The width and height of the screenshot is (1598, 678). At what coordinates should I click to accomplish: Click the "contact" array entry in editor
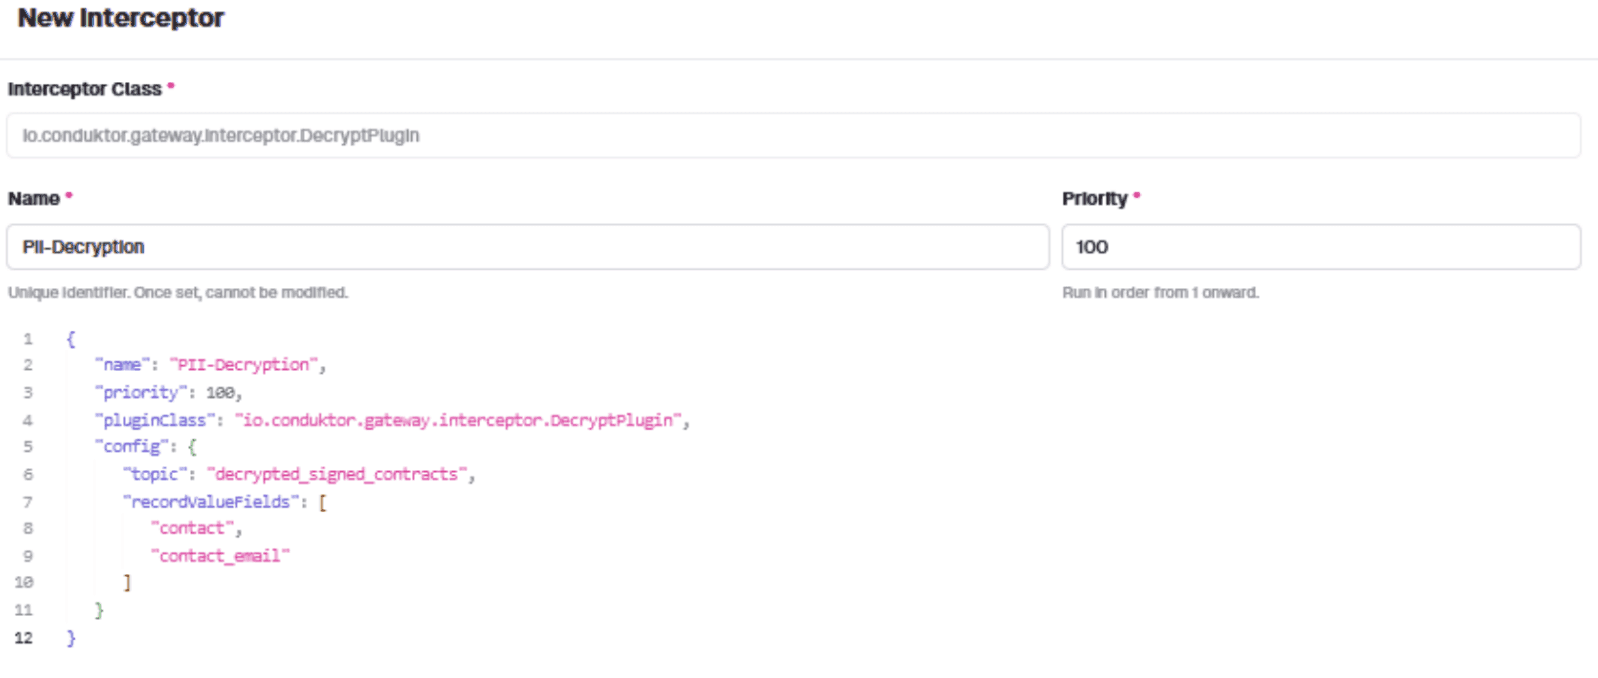tap(192, 528)
